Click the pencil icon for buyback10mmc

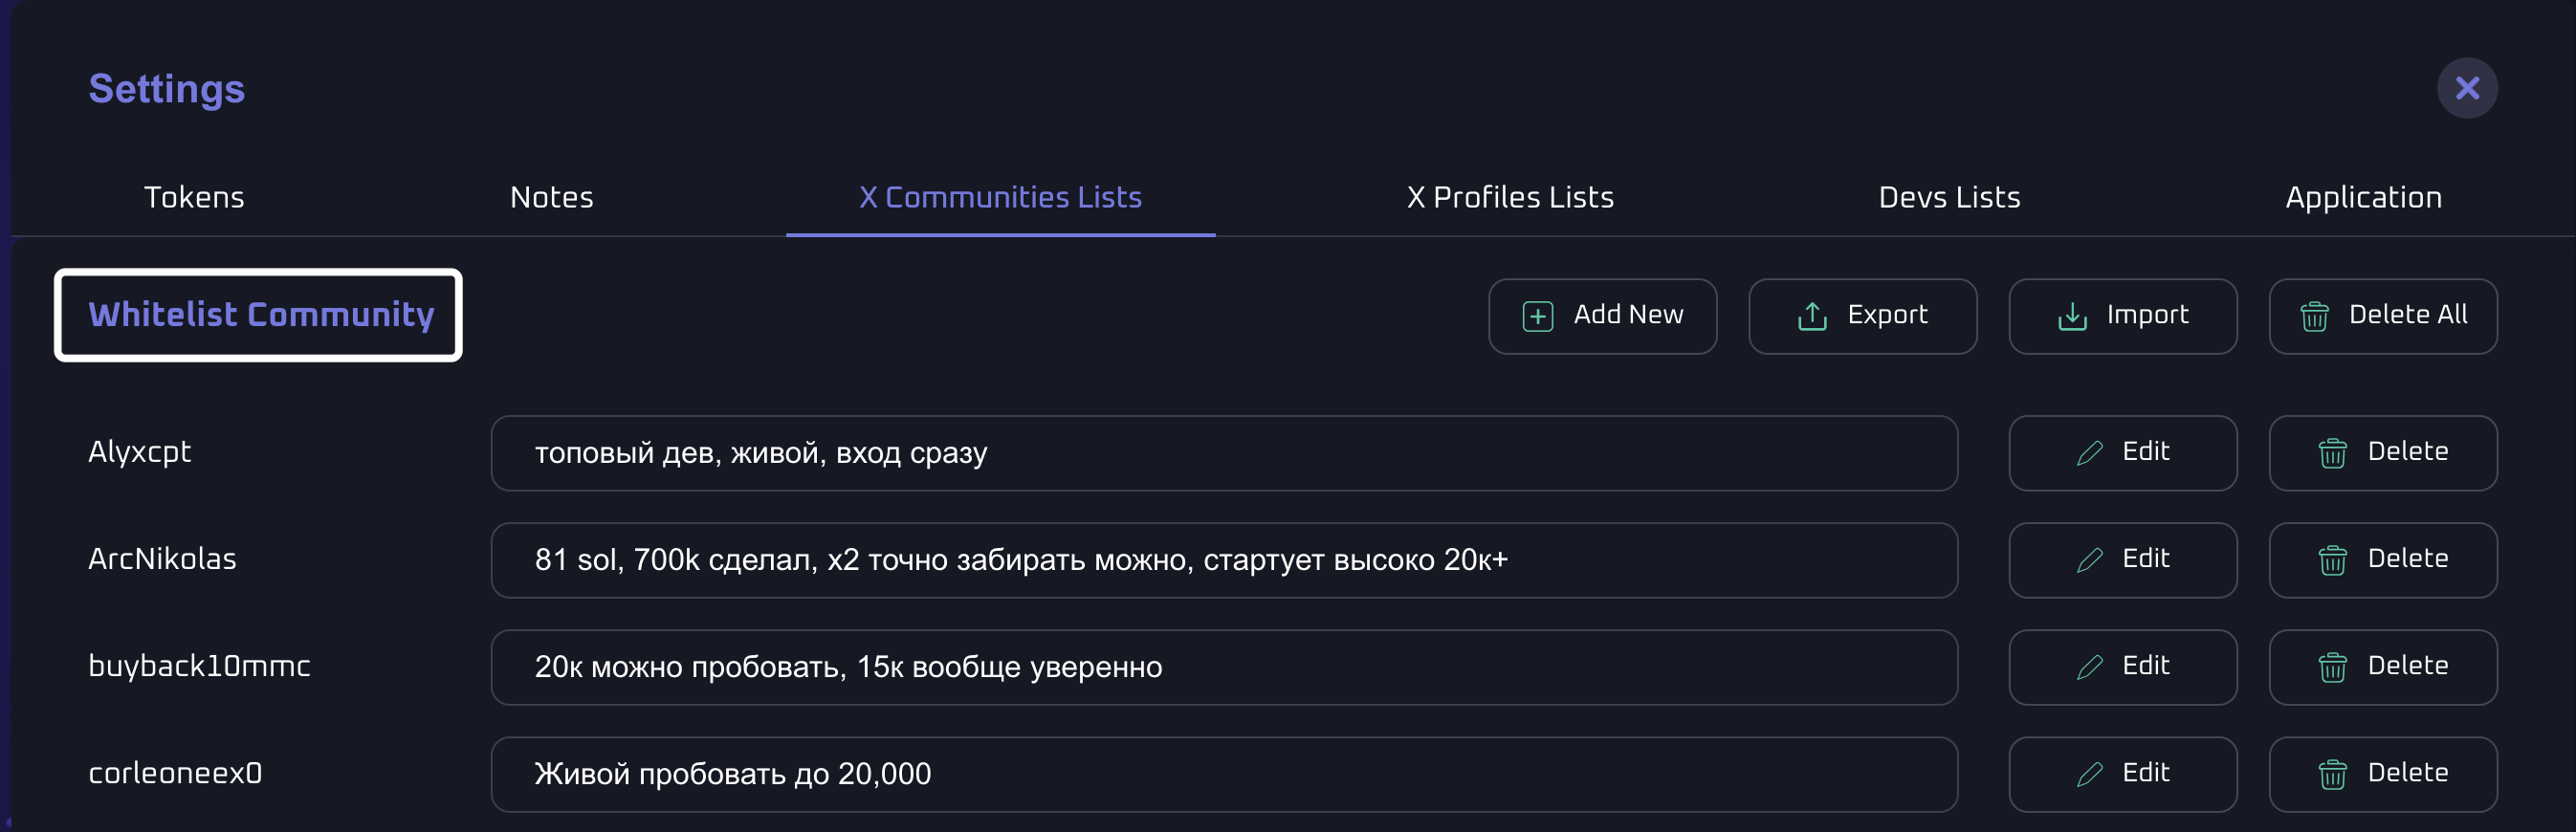[2089, 667]
